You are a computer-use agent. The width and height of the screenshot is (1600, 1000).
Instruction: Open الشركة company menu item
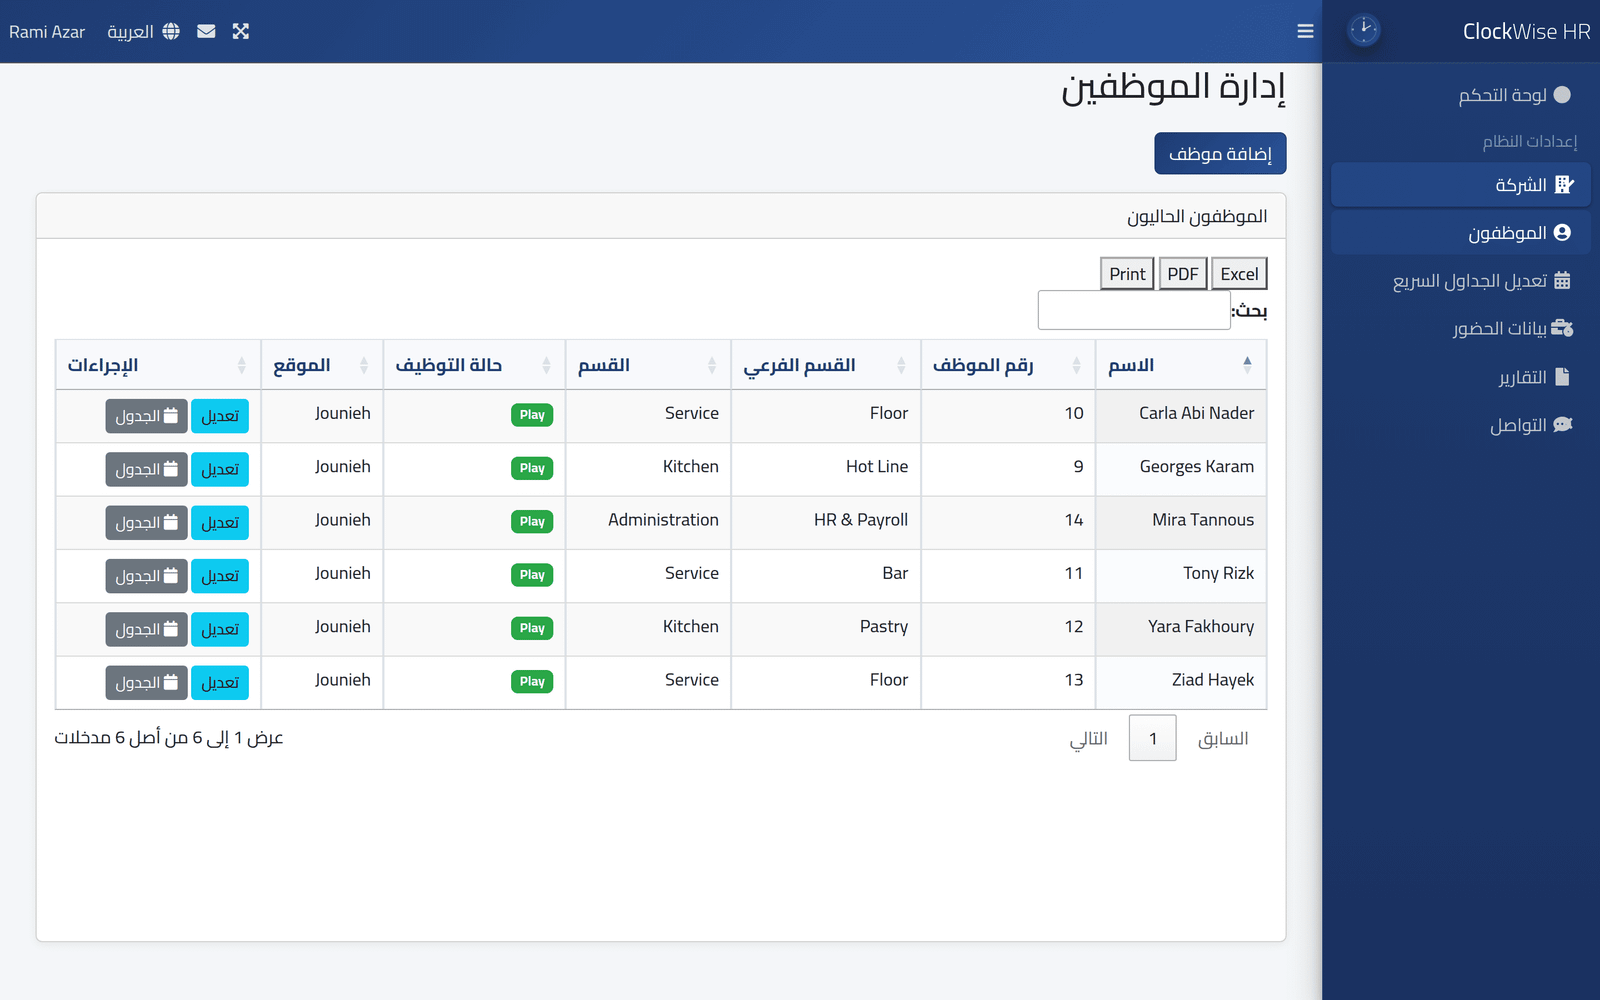1461,185
